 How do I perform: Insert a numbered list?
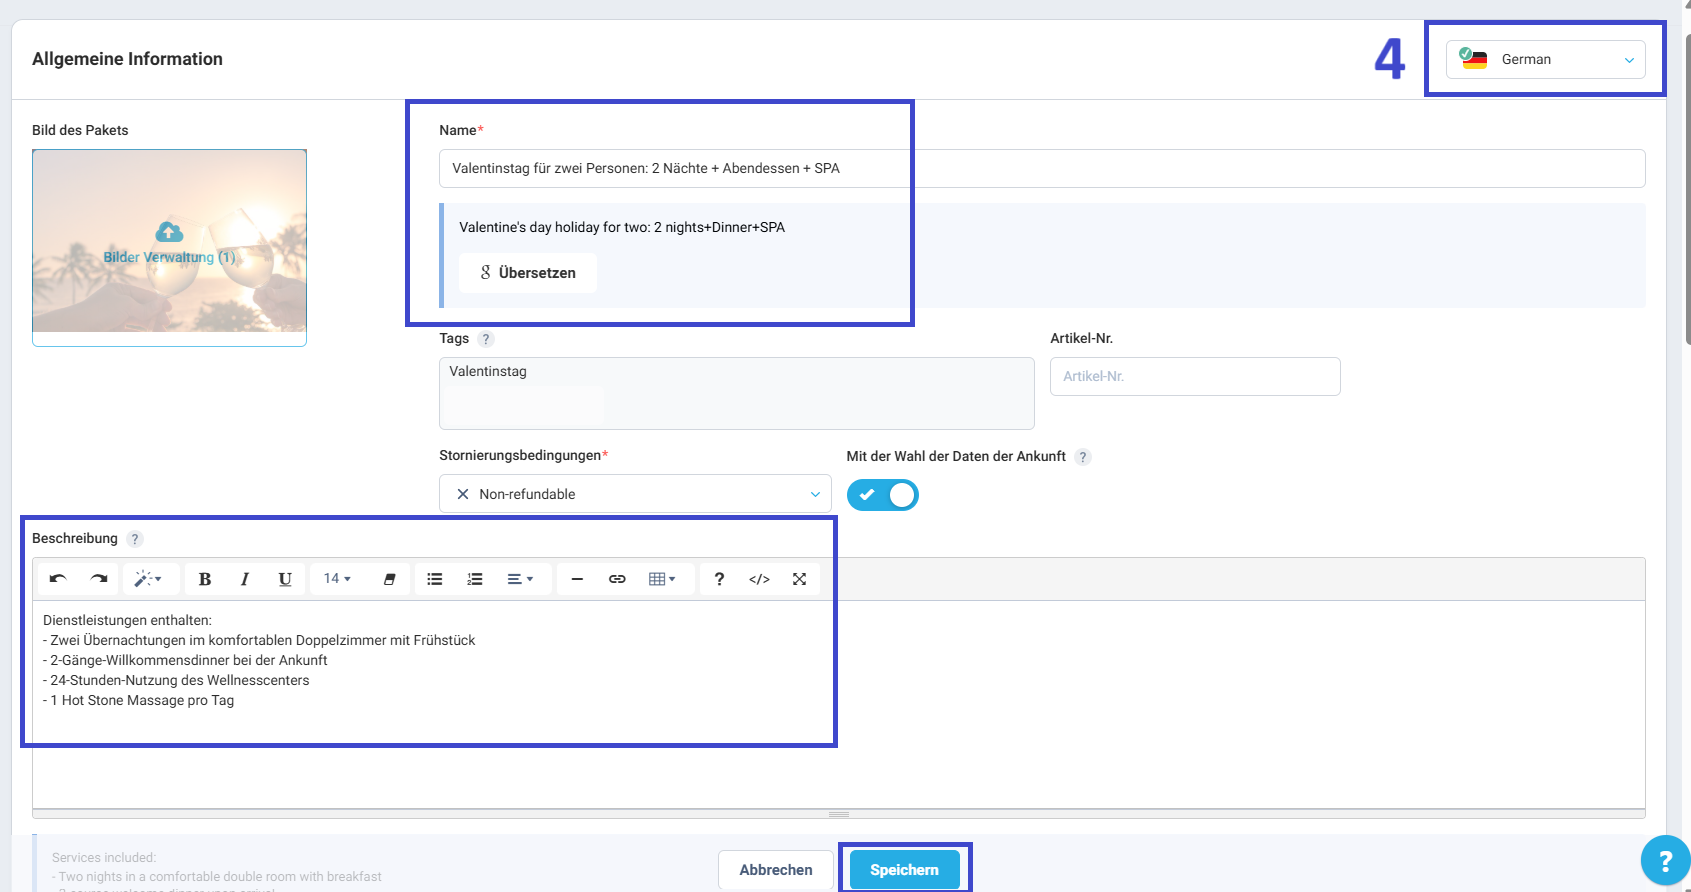[475, 579]
